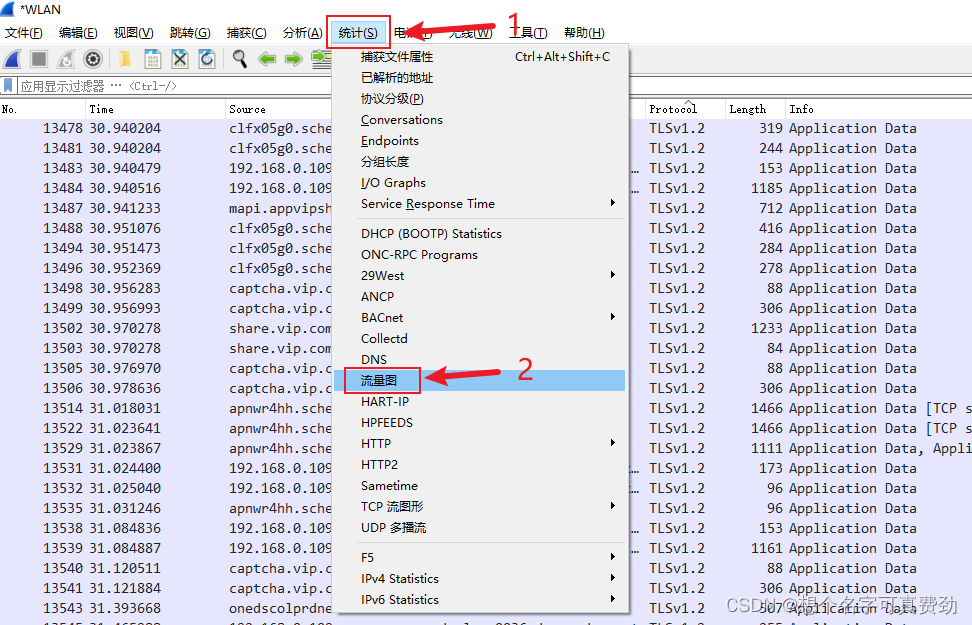The width and height of the screenshot is (972, 625).
Task: Expand IPv6 Statistics submenu
Action: tap(480, 600)
